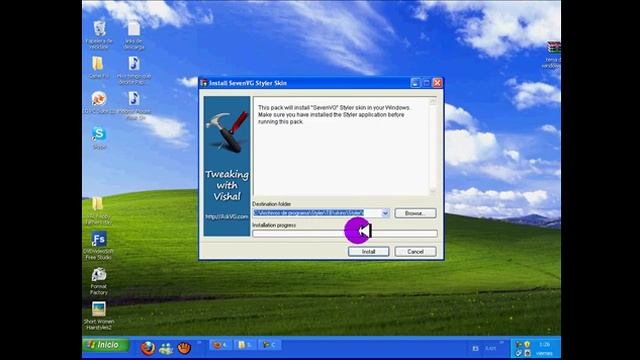
Task: Switch to the folder taskbar window button
Action: coord(245,345)
